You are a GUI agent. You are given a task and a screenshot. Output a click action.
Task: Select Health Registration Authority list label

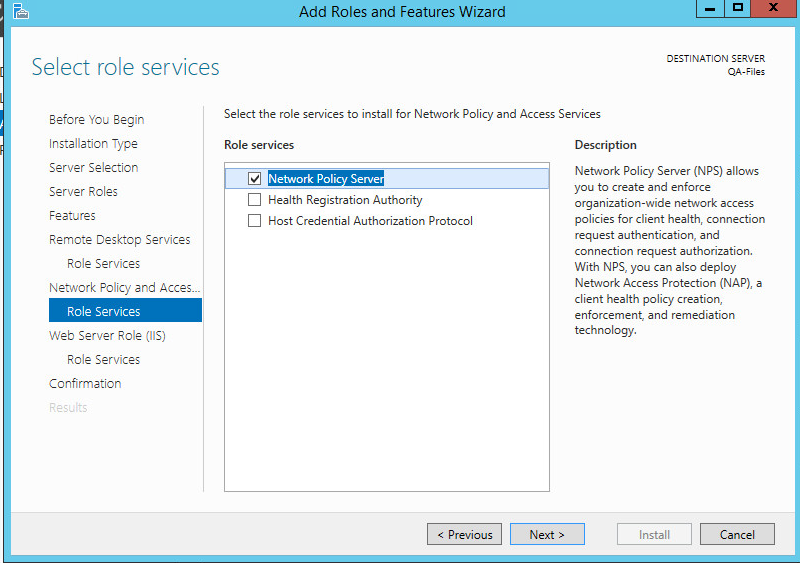(345, 200)
